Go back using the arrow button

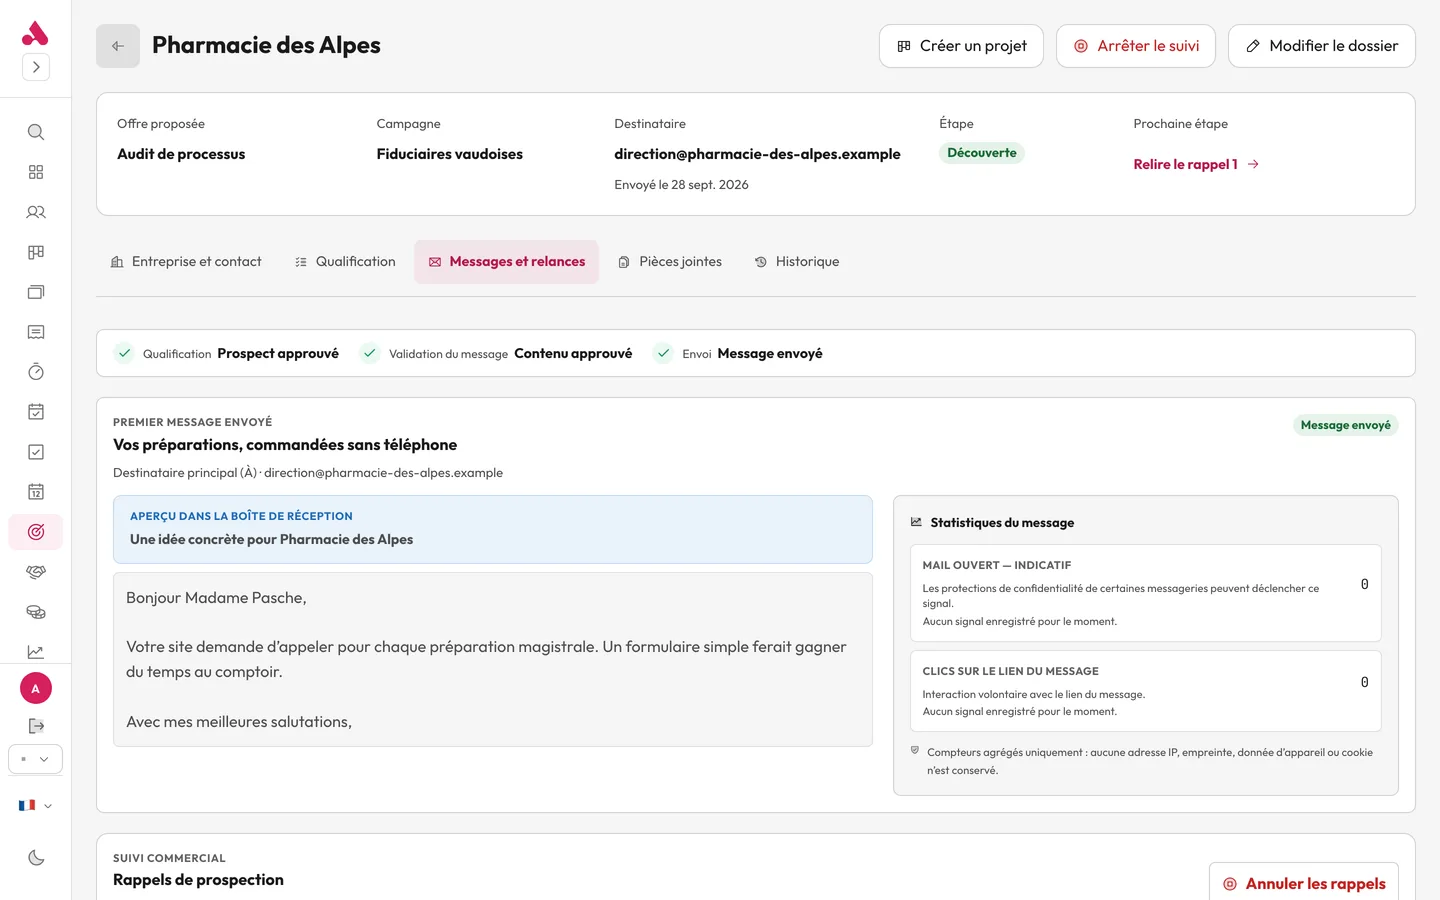[x=118, y=46]
